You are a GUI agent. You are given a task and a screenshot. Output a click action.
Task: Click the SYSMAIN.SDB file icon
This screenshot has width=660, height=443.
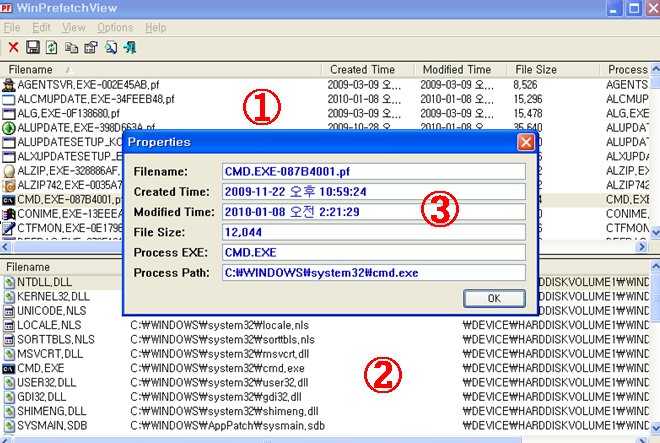tap(9, 426)
